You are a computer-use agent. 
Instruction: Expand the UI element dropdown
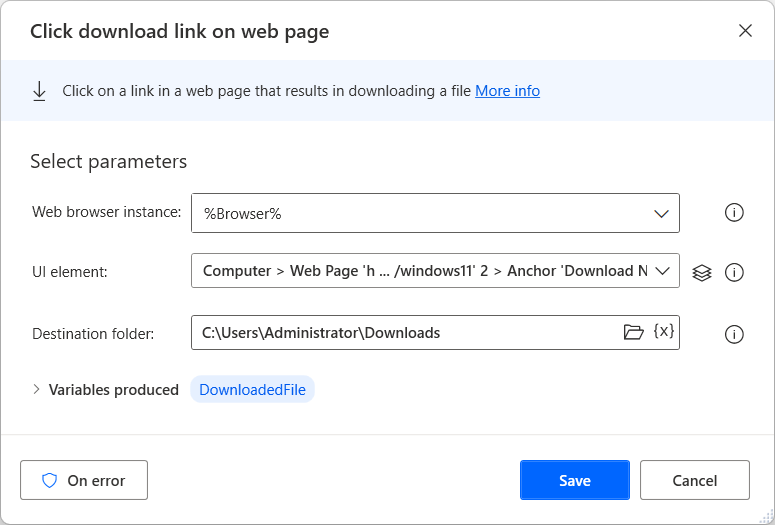[662, 271]
